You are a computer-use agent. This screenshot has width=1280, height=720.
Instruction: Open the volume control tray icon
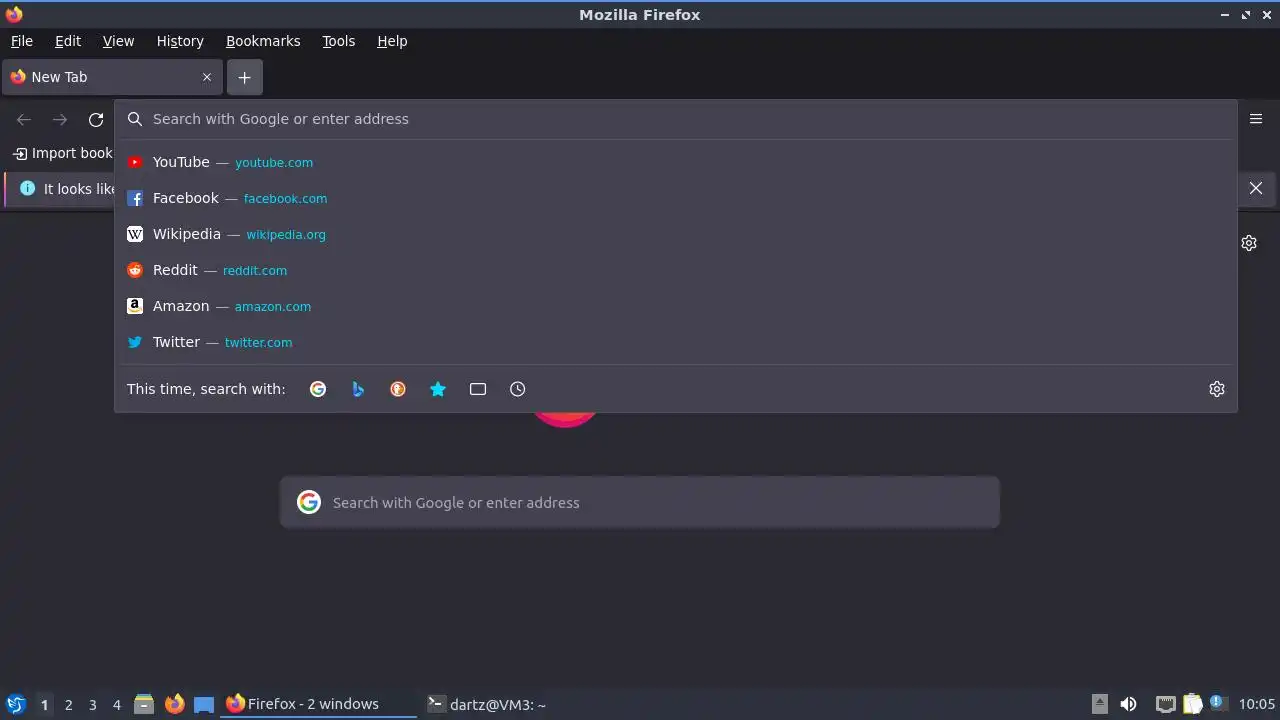(1129, 704)
